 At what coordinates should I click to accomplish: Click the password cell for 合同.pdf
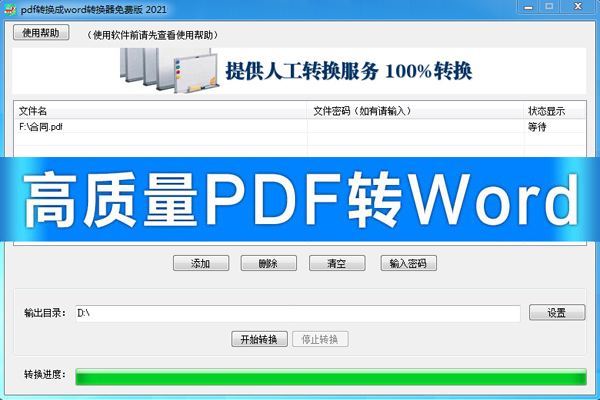tap(416, 127)
